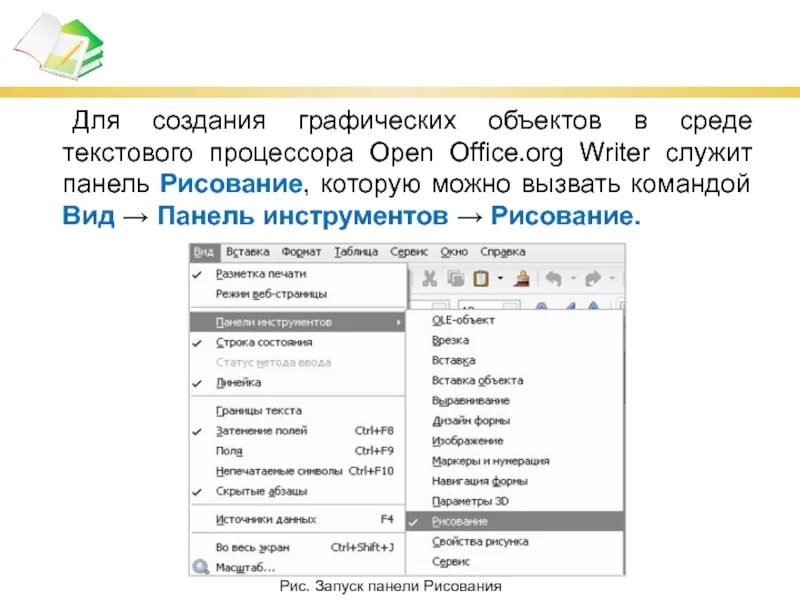Click the green books logo
Screen dimensions: 800x600
[x=58, y=46]
